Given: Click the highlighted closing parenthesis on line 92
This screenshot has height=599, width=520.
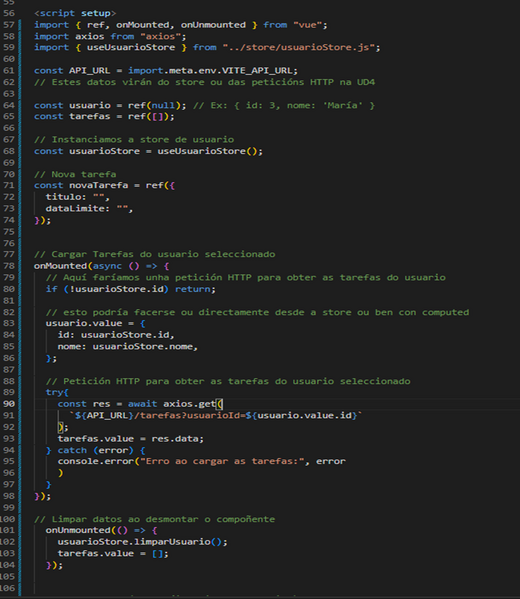Looking at the screenshot, I should point(60,427).
